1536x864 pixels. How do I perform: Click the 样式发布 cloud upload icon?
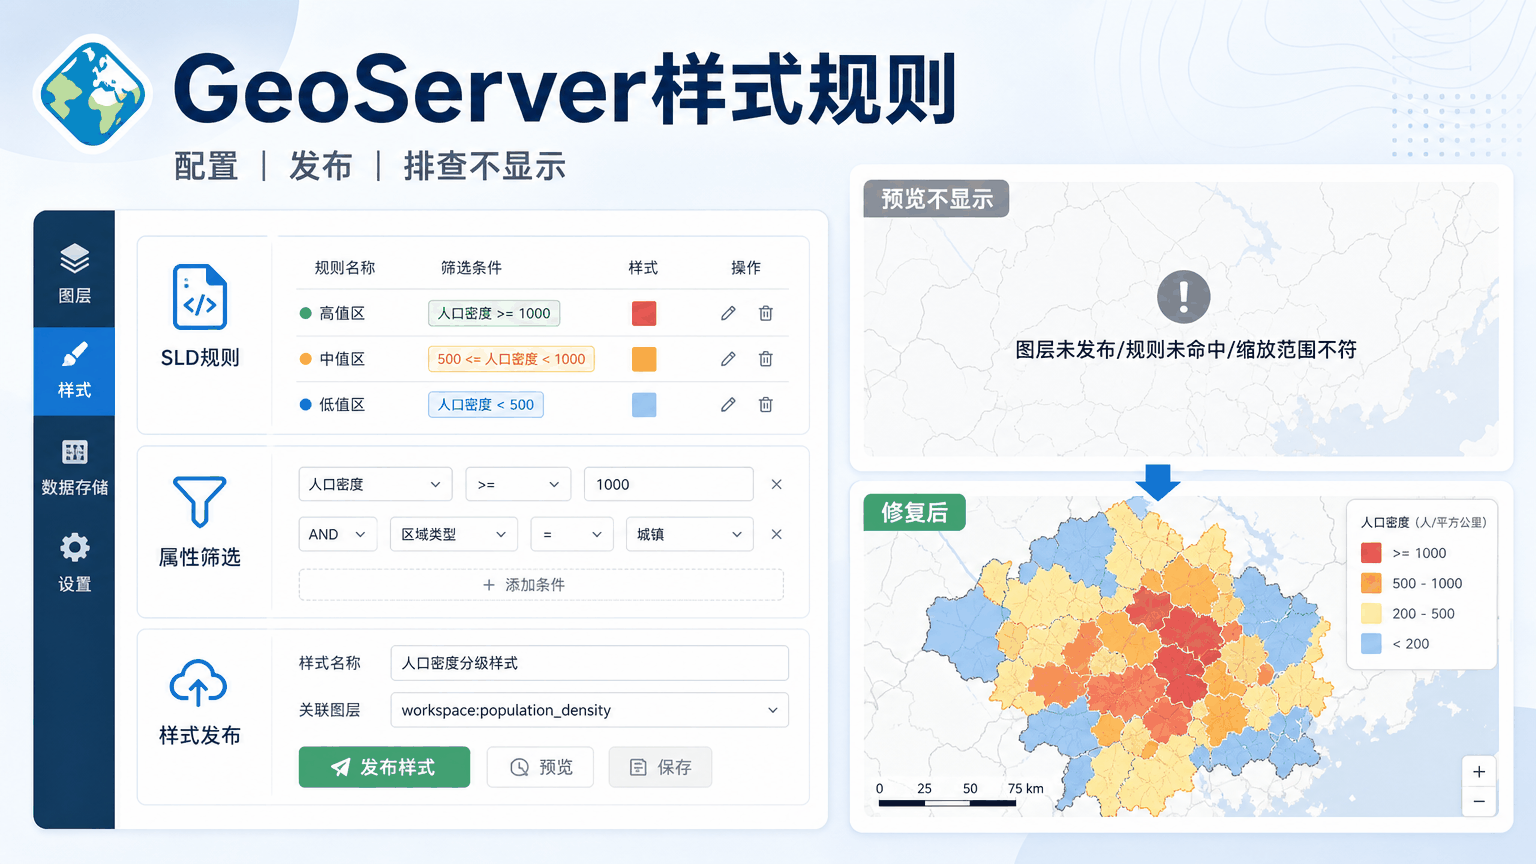pyautogui.click(x=198, y=683)
